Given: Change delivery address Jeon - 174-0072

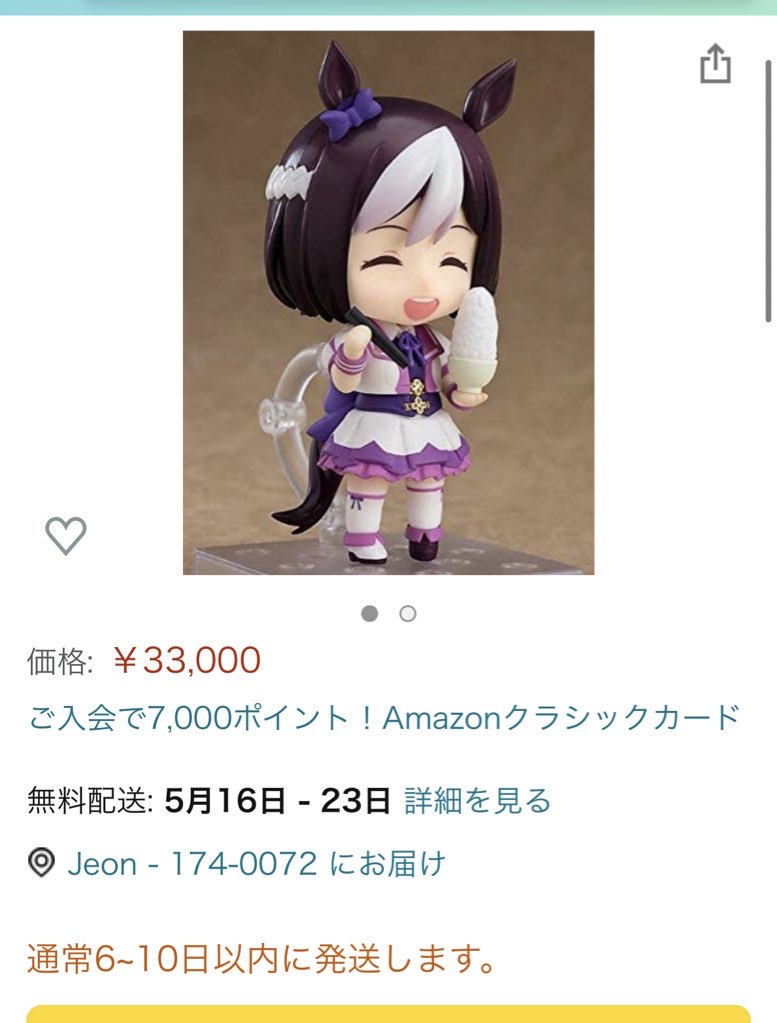Looking at the screenshot, I should pos(256,863).
